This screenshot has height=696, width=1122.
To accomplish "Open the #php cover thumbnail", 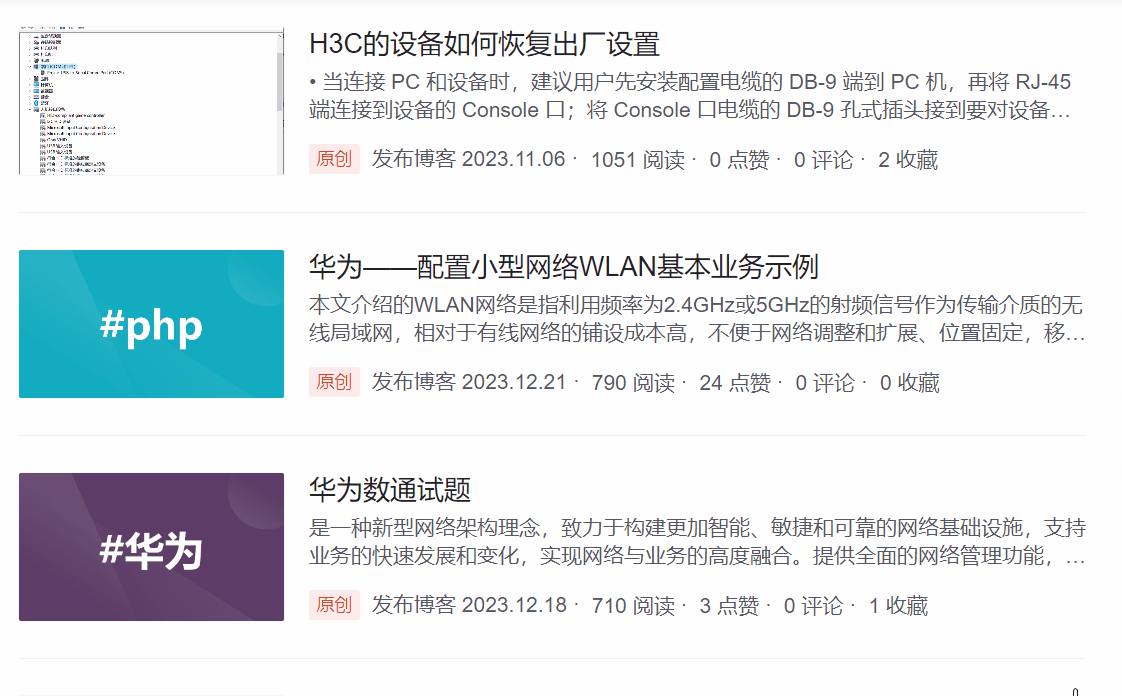I will tap(151, 323).
